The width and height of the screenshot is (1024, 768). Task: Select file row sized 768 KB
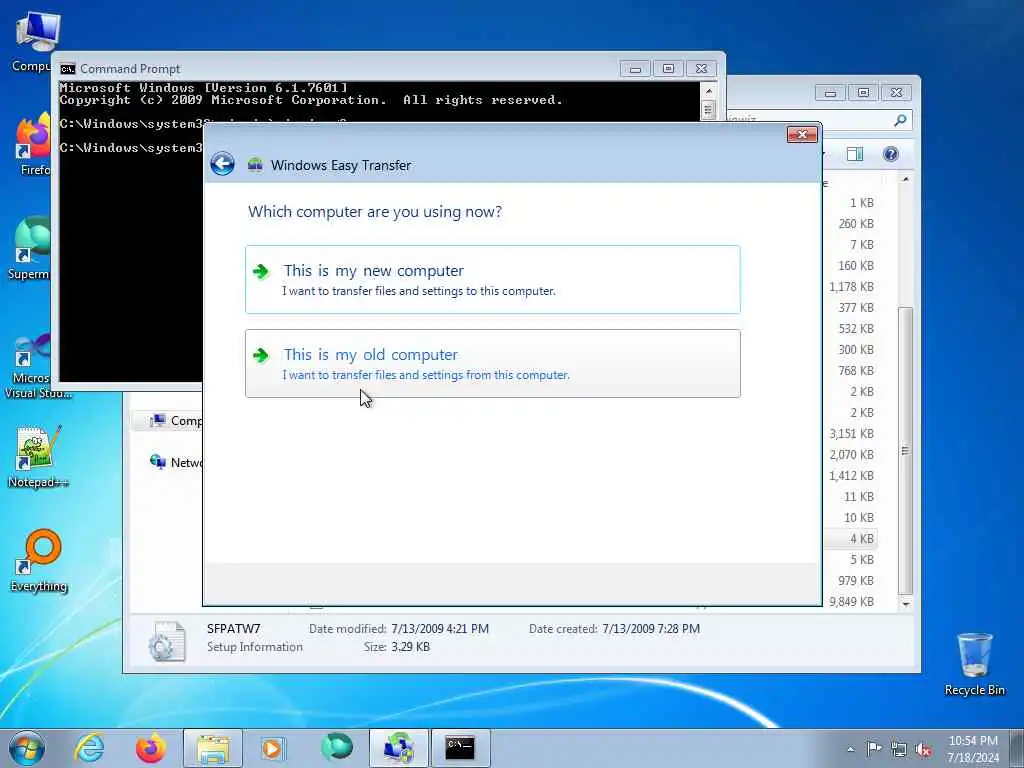[851, 370]
